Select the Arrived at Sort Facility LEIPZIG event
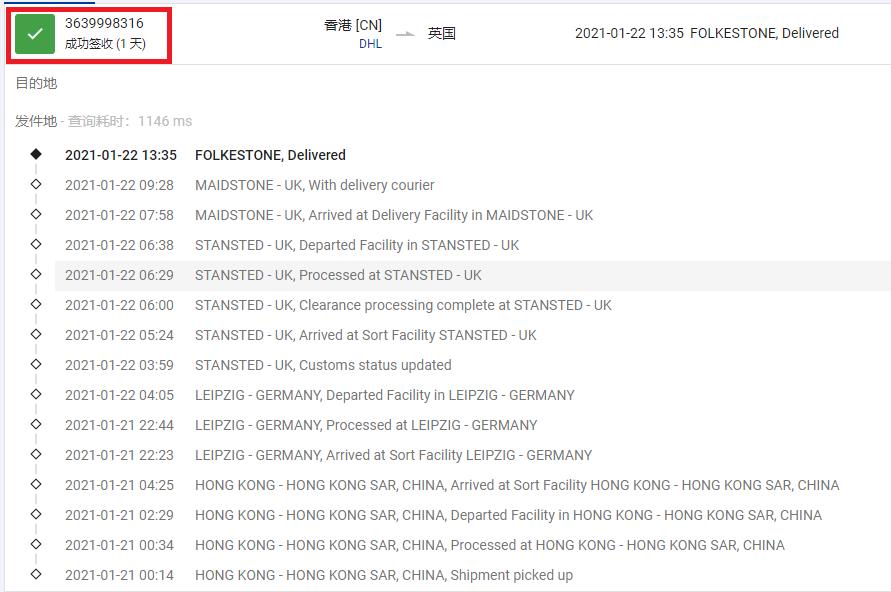 click(x=393, y=455)
